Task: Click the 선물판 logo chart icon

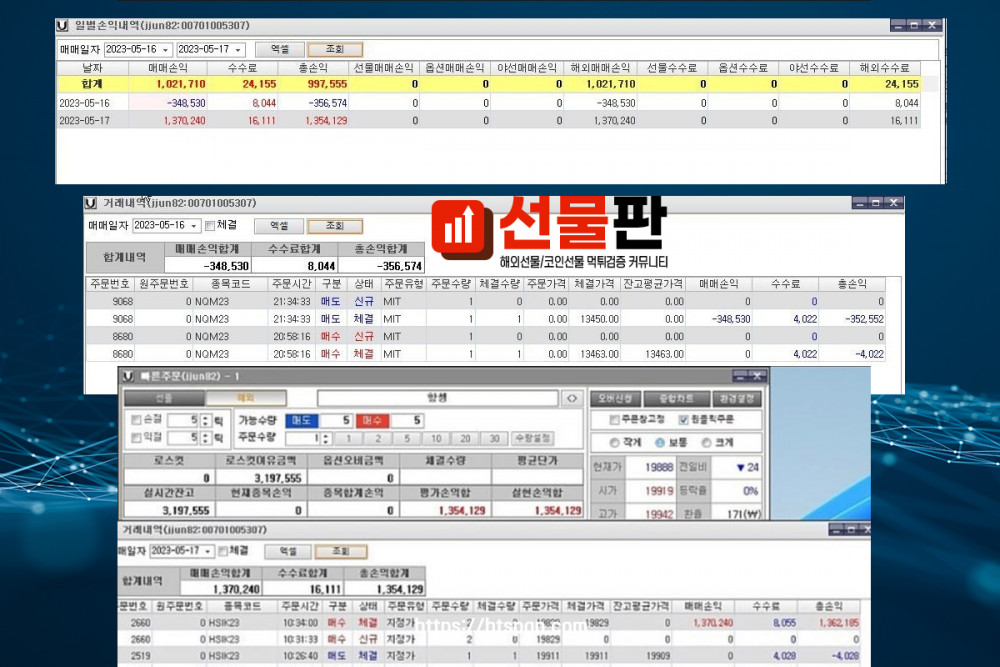Action: point(461,230)
